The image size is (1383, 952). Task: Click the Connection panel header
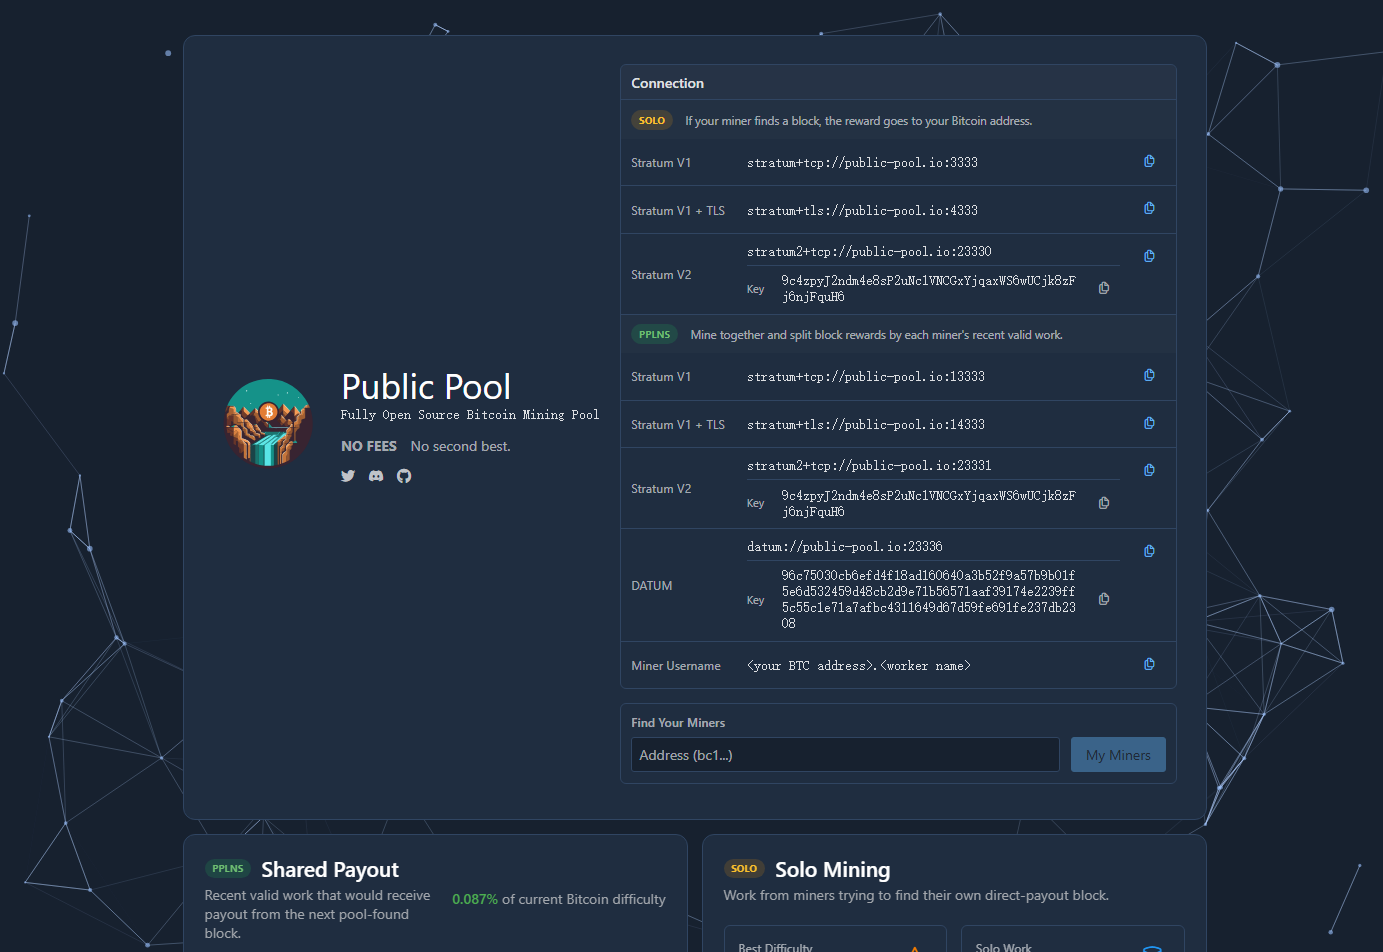coord(898,83)
